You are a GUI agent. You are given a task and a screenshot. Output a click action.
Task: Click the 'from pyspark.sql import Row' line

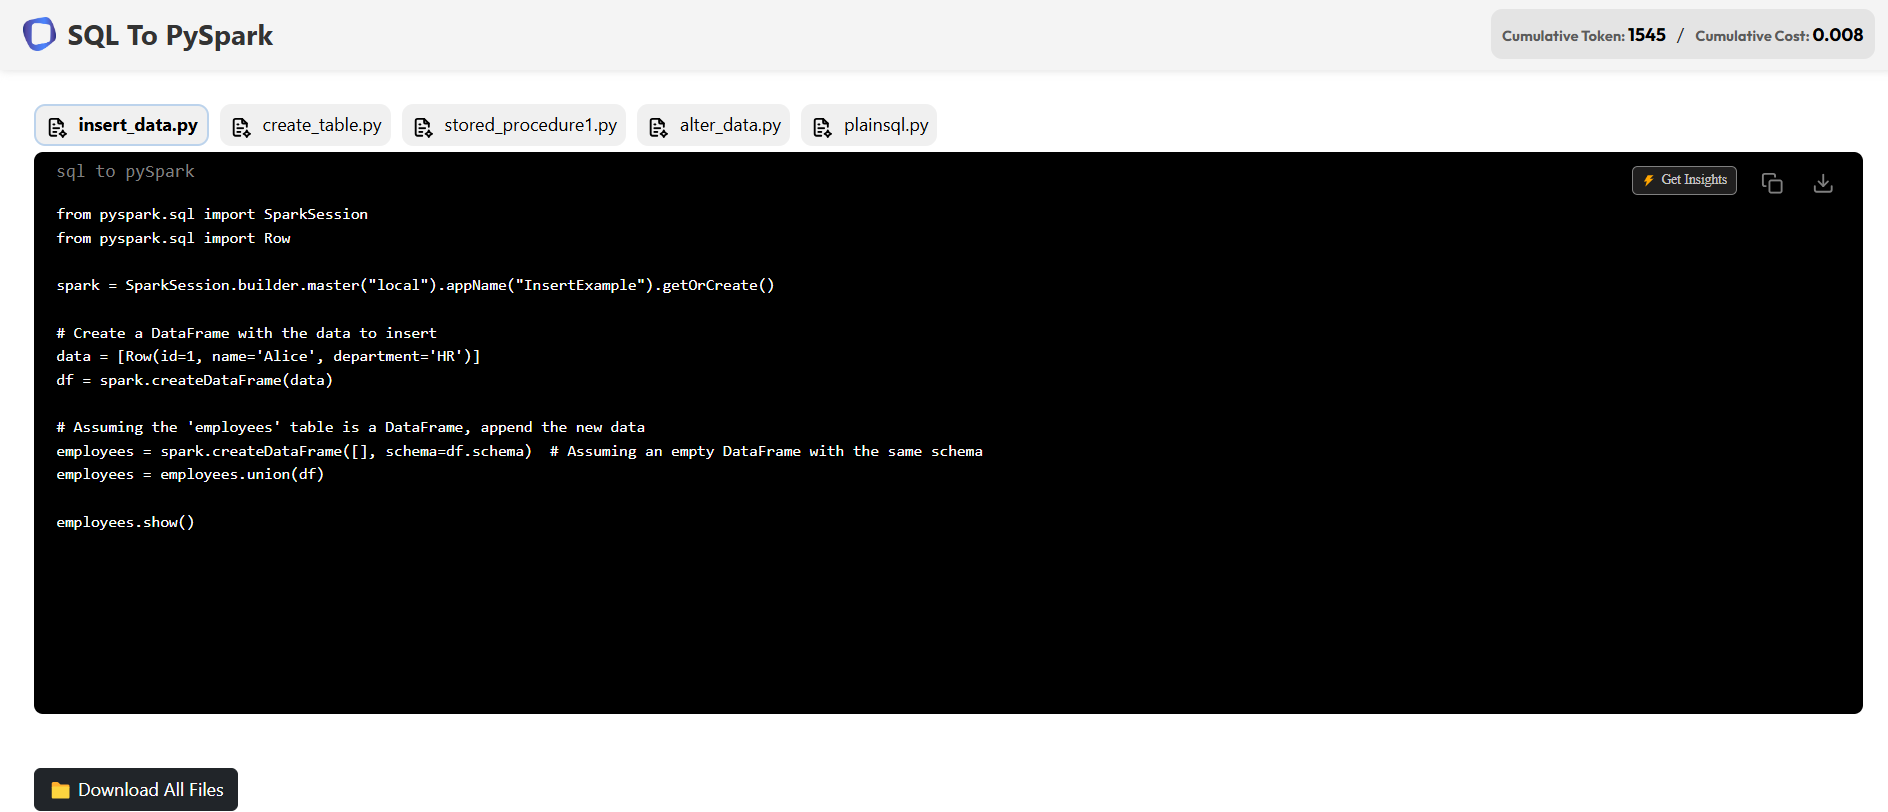click(x=173, y=238)
